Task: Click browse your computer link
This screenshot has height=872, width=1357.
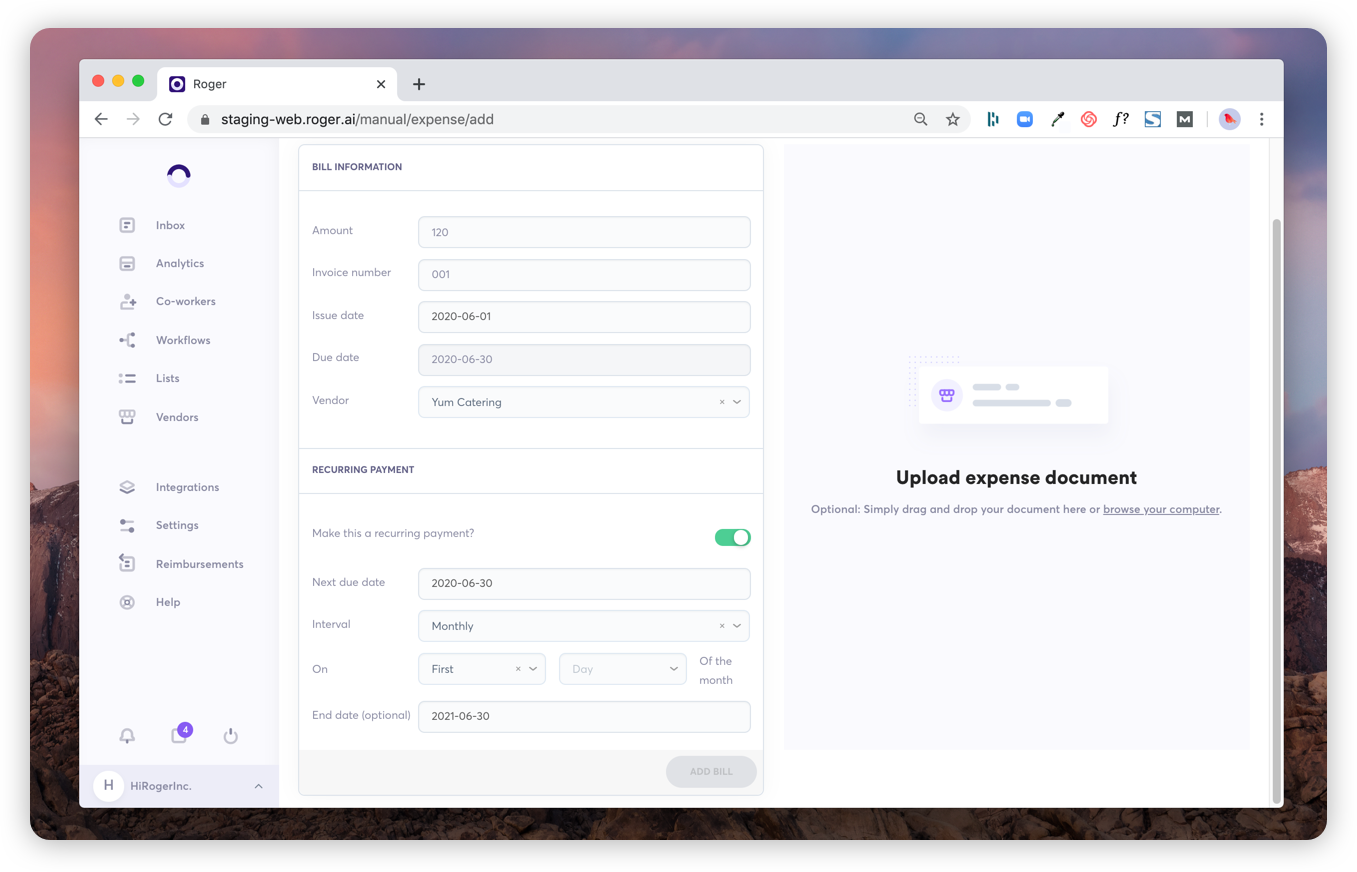Action: pyautogui.click(x=1161, y=509)
